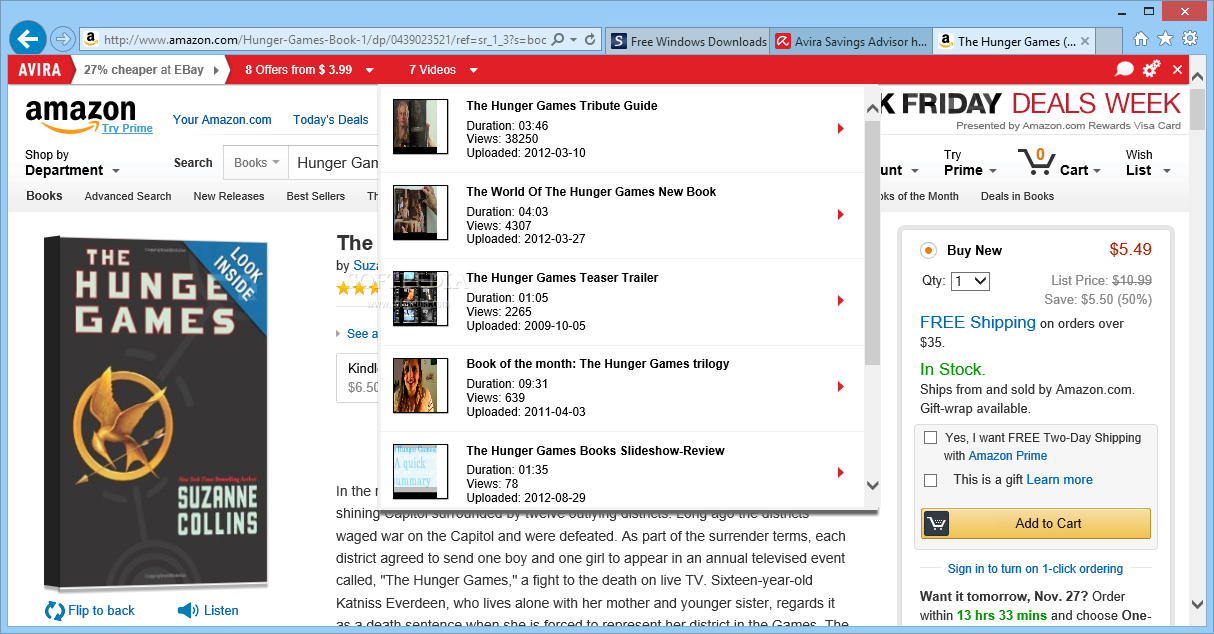Open browser Tools gear icon

tap(1190, 39)
